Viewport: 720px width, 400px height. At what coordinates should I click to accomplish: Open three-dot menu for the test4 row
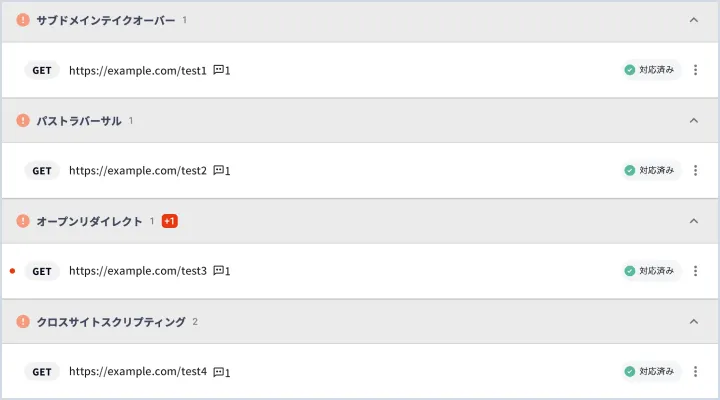pos(695,371)
